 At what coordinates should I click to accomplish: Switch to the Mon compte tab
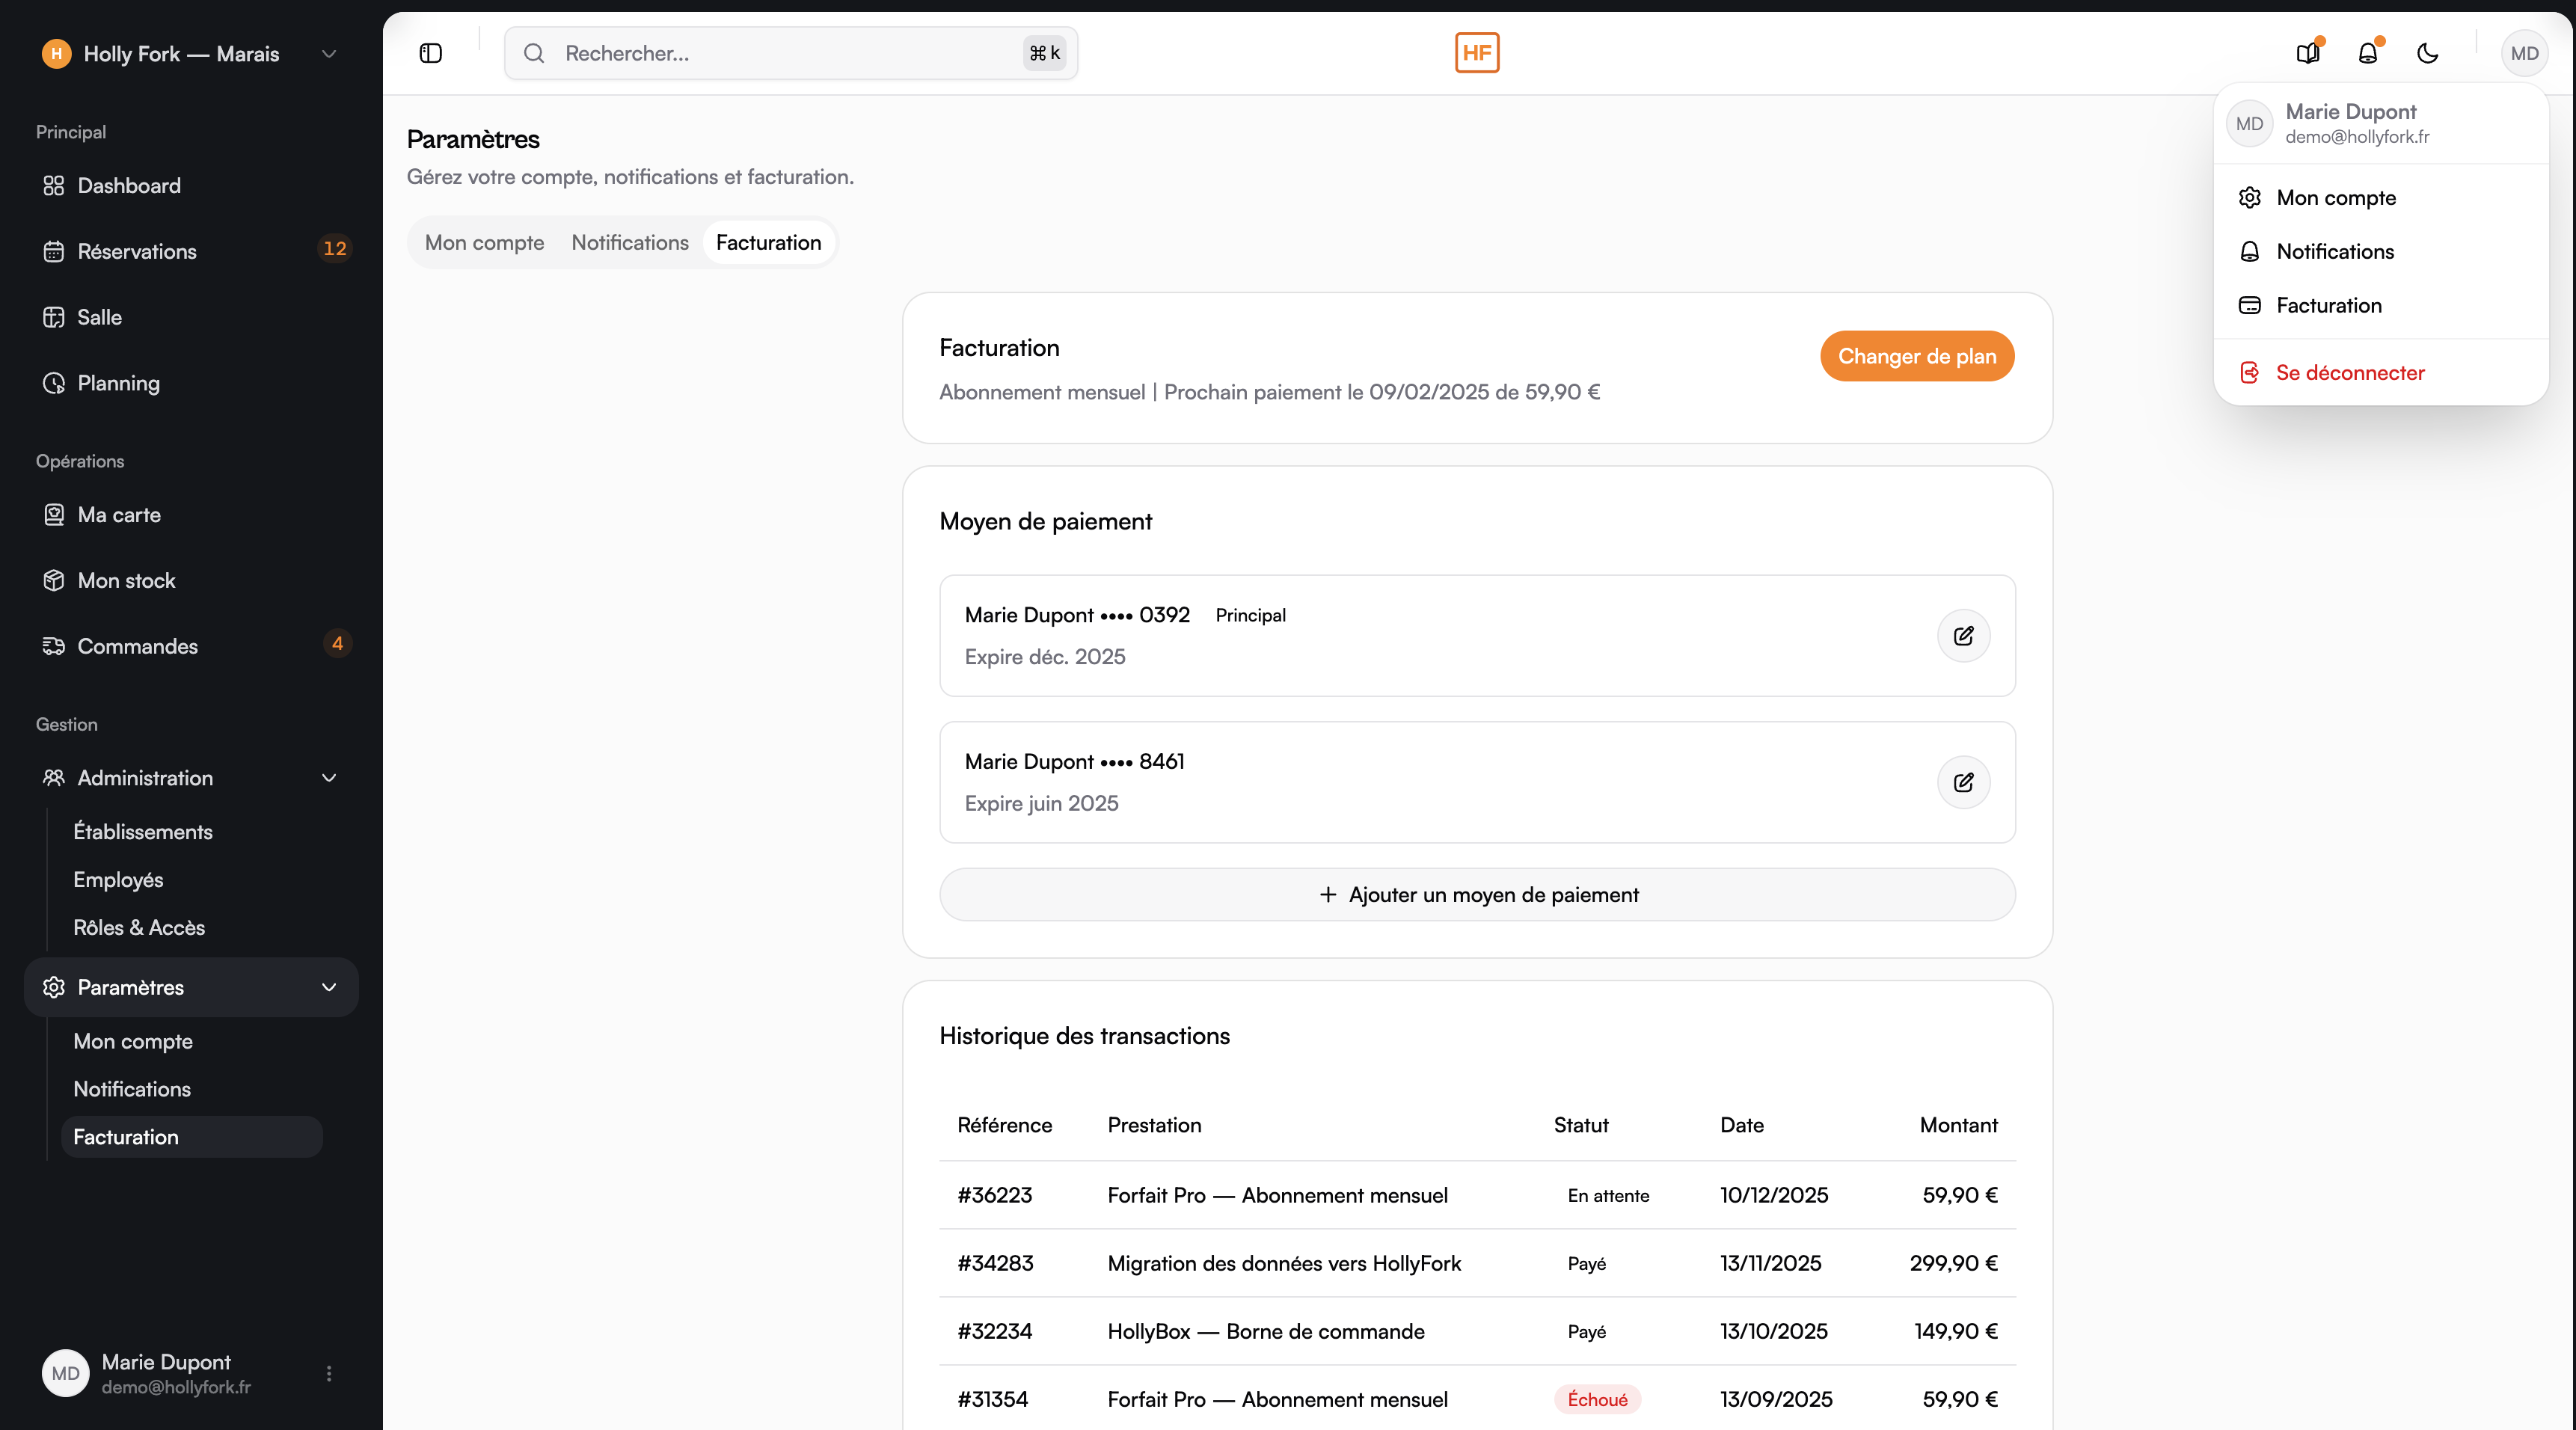click(x=484, y=243)
